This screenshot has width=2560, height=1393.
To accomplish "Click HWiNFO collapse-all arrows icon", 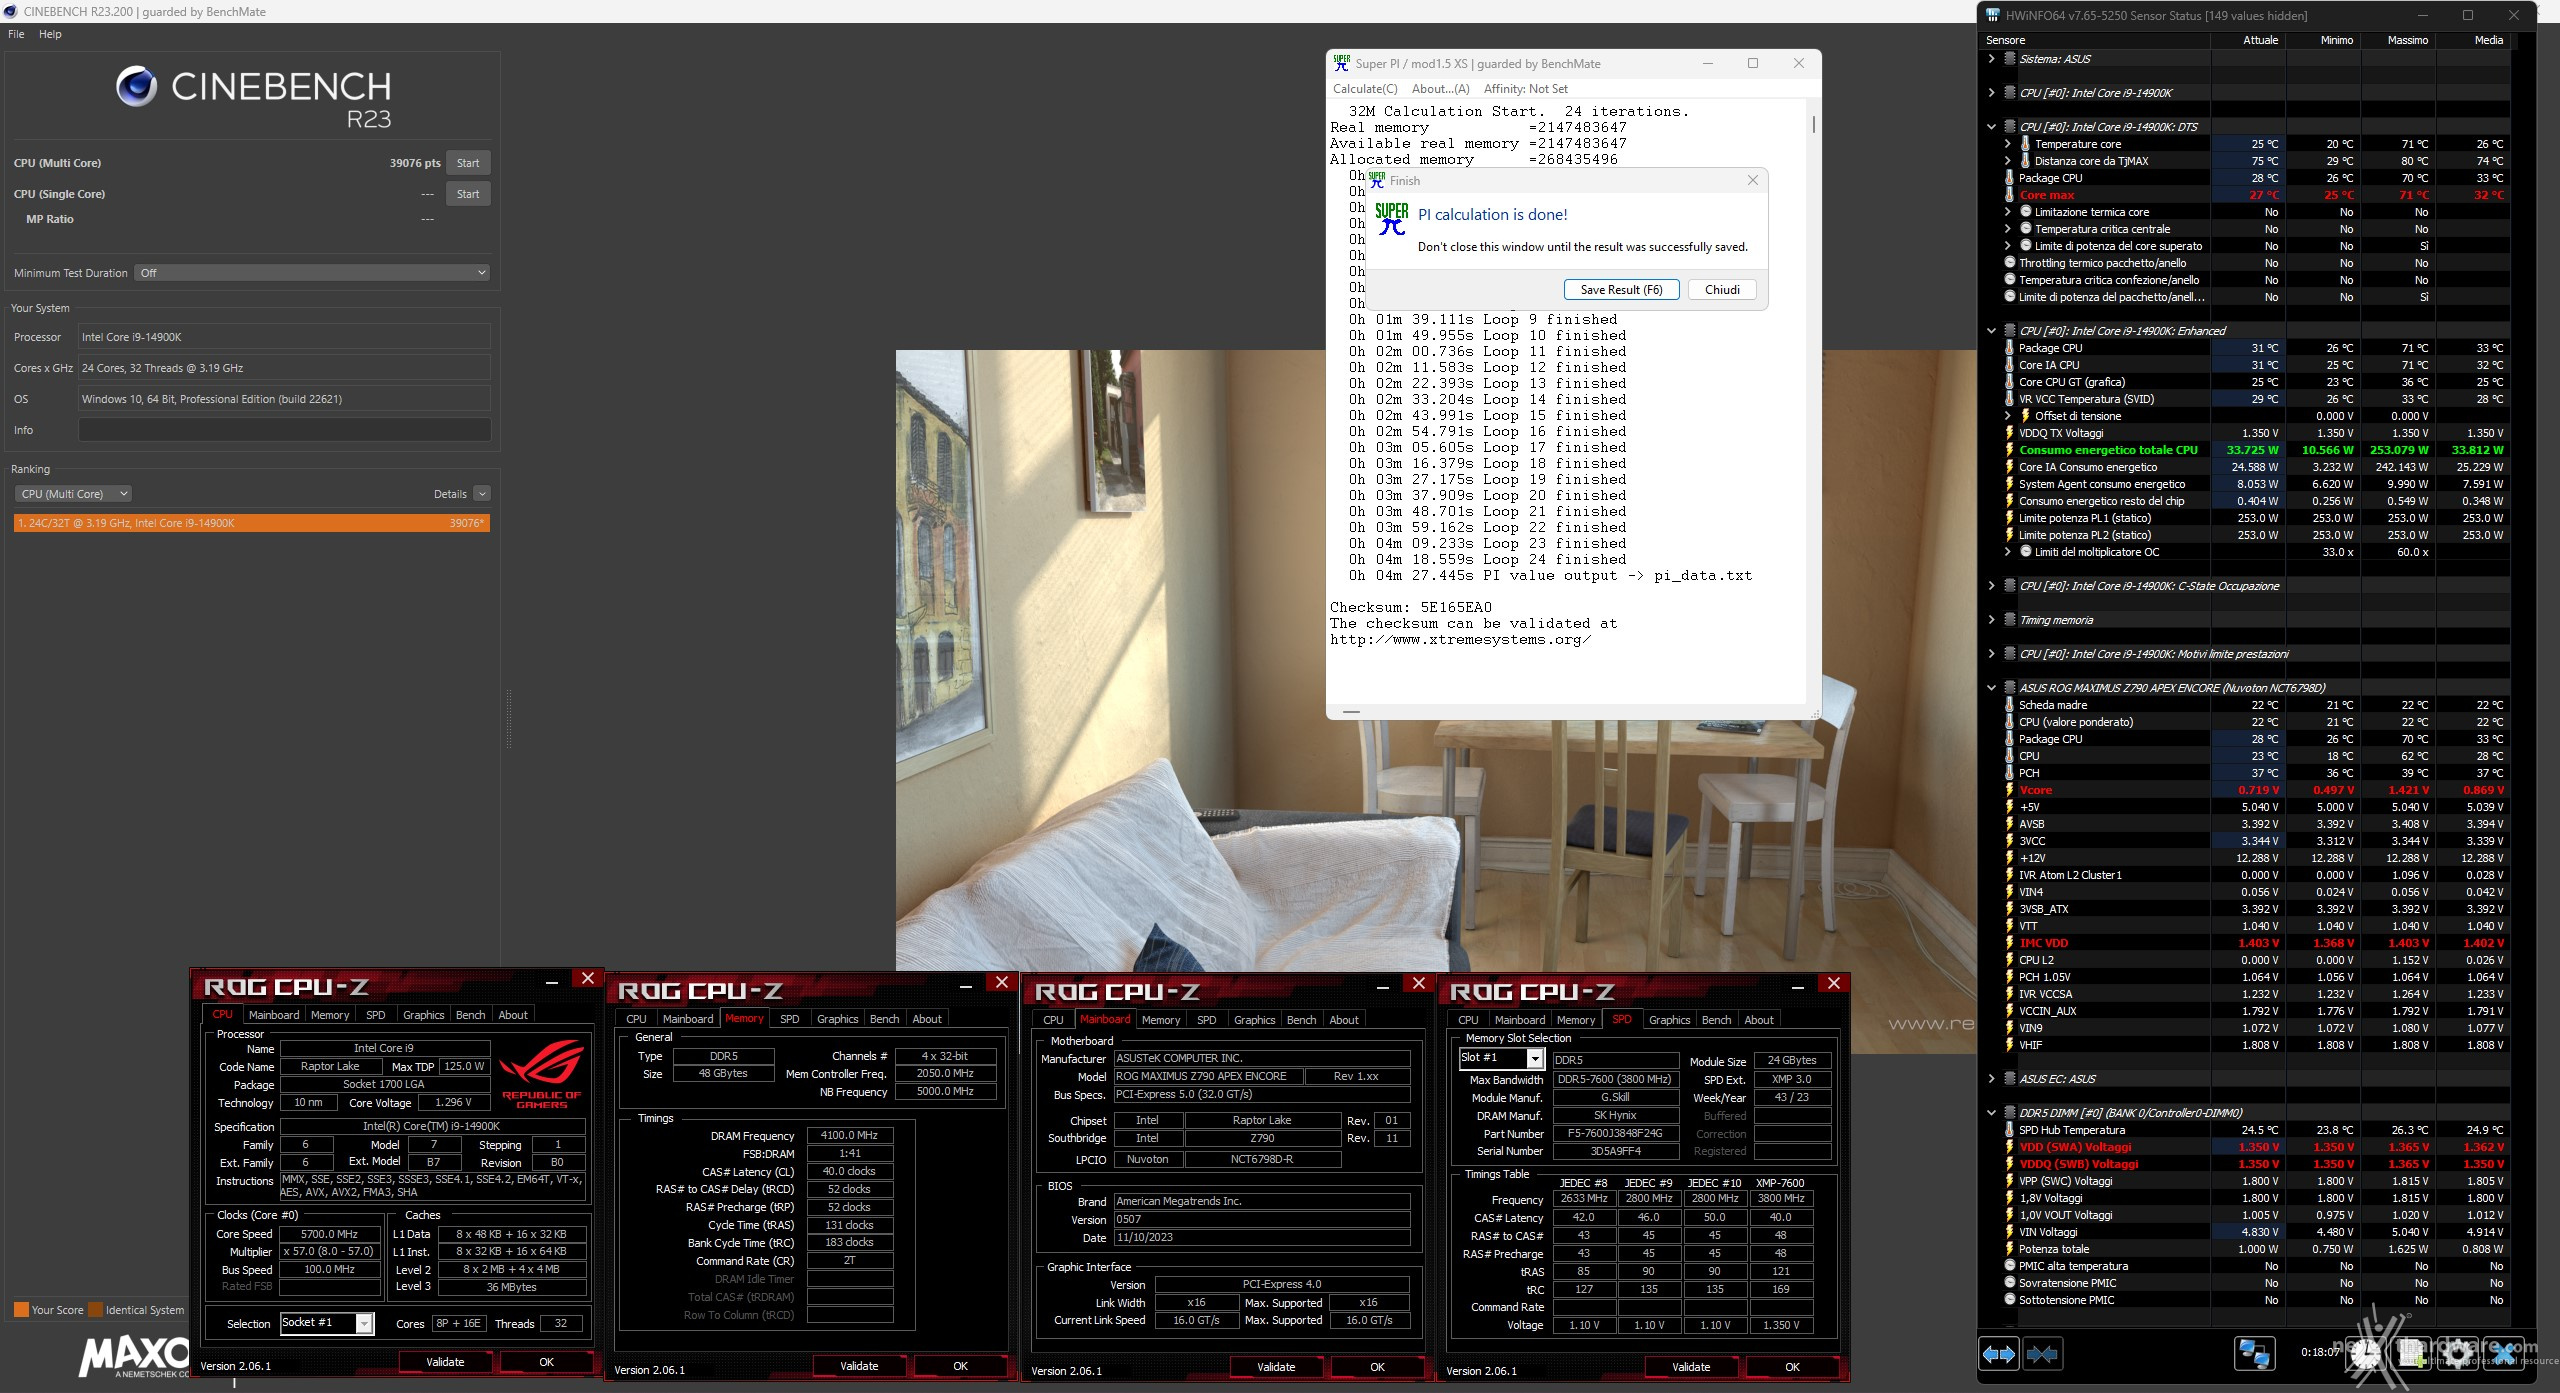I will (2041, 1354).
